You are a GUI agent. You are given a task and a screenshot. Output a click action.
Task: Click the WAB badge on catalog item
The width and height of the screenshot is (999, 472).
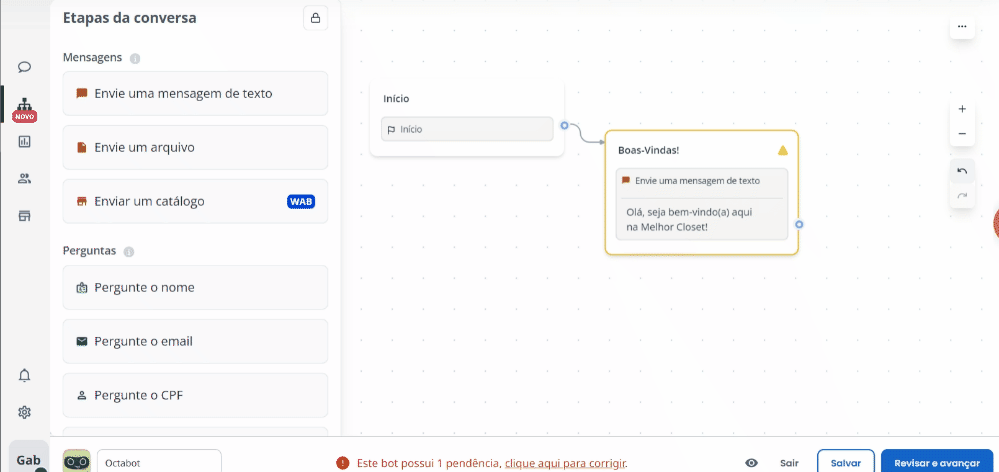point(301,202)
